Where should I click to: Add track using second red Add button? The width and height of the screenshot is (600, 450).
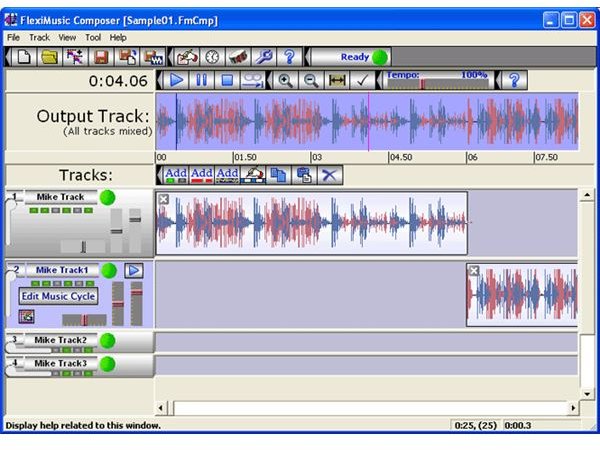tap(202, 175)
